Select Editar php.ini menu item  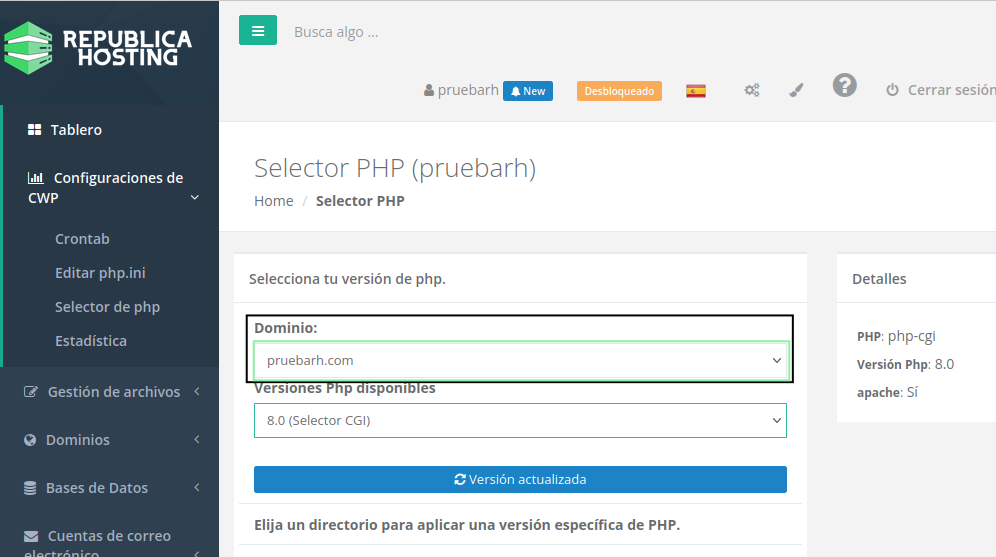[100, 273]
